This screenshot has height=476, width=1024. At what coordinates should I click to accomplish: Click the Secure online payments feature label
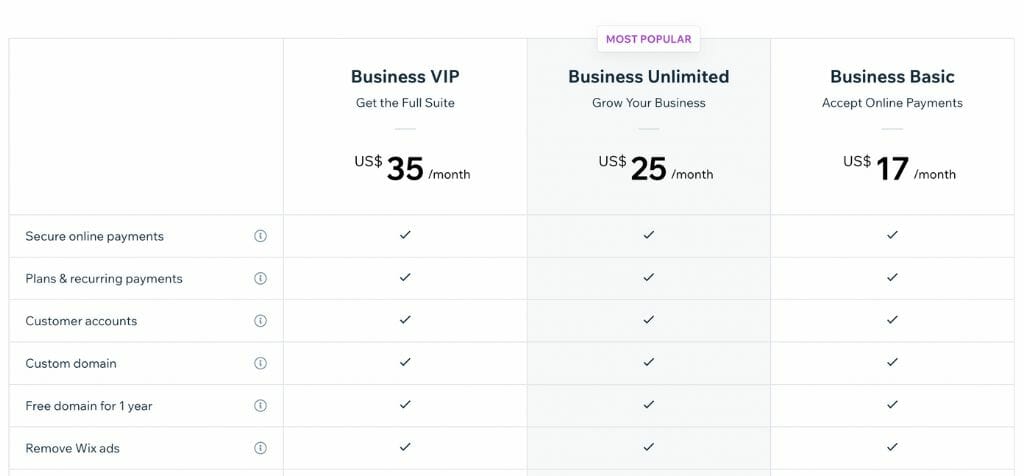click(94, 237)
